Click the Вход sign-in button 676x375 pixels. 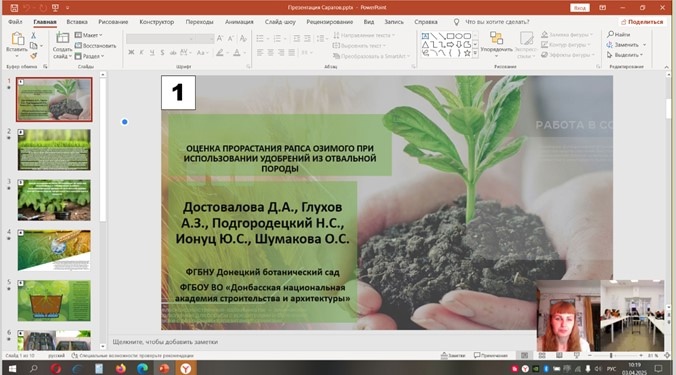(x=579, y=8)
